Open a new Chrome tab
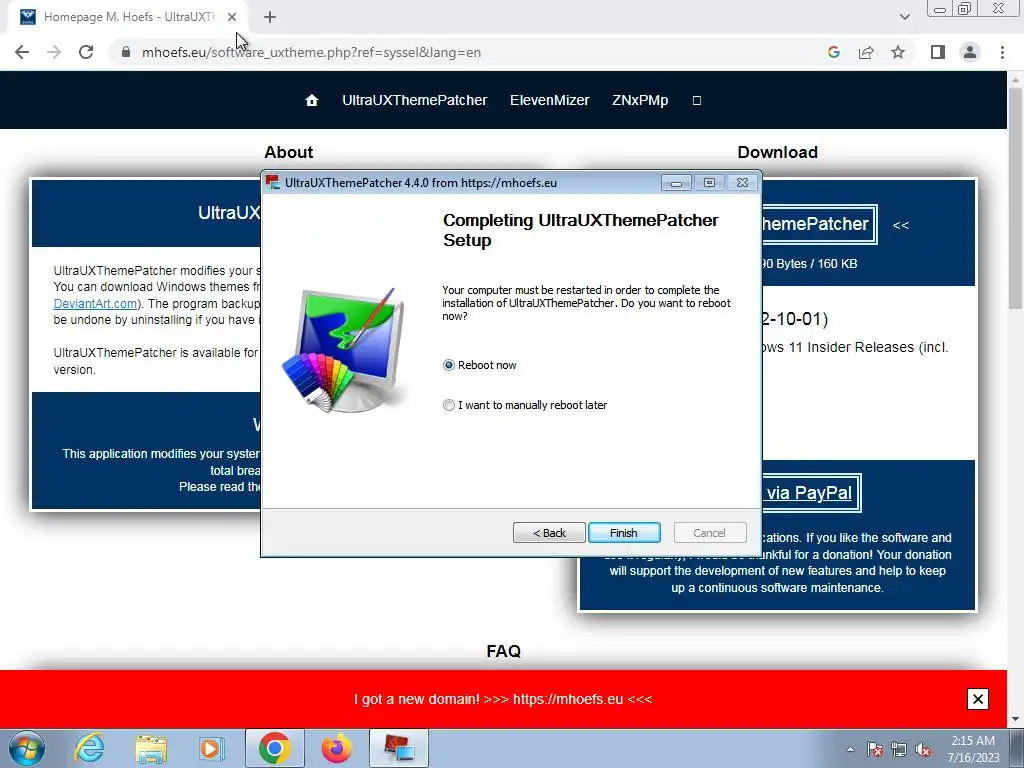 pos(270,17)
